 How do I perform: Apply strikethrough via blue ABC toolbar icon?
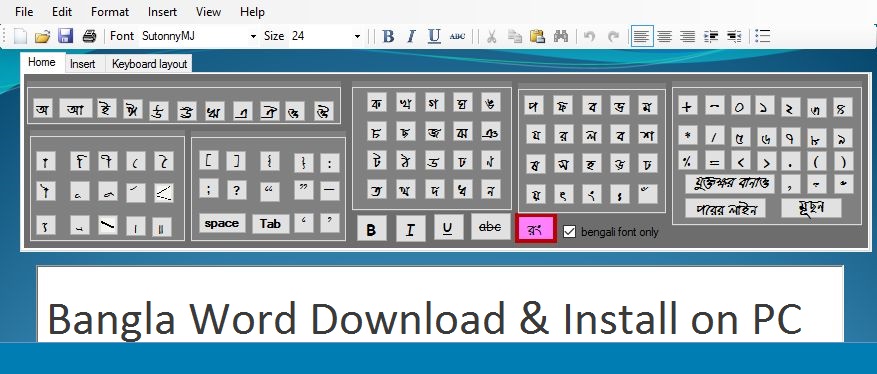coord(457,37)
